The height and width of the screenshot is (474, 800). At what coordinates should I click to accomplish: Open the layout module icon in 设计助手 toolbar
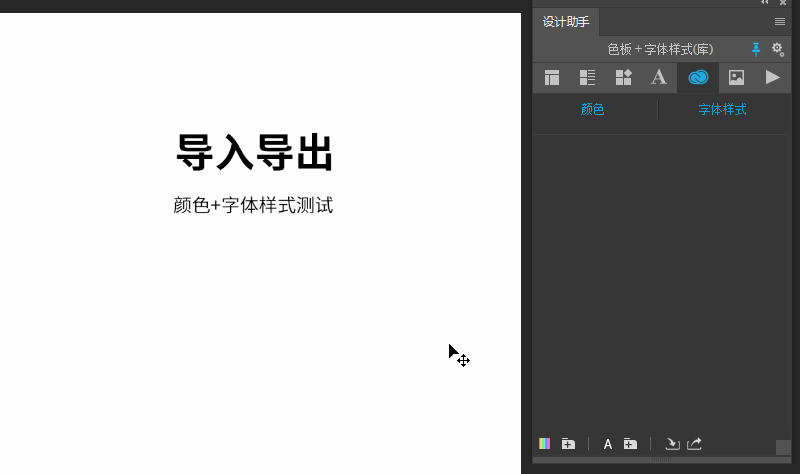[x=552, y=78]
